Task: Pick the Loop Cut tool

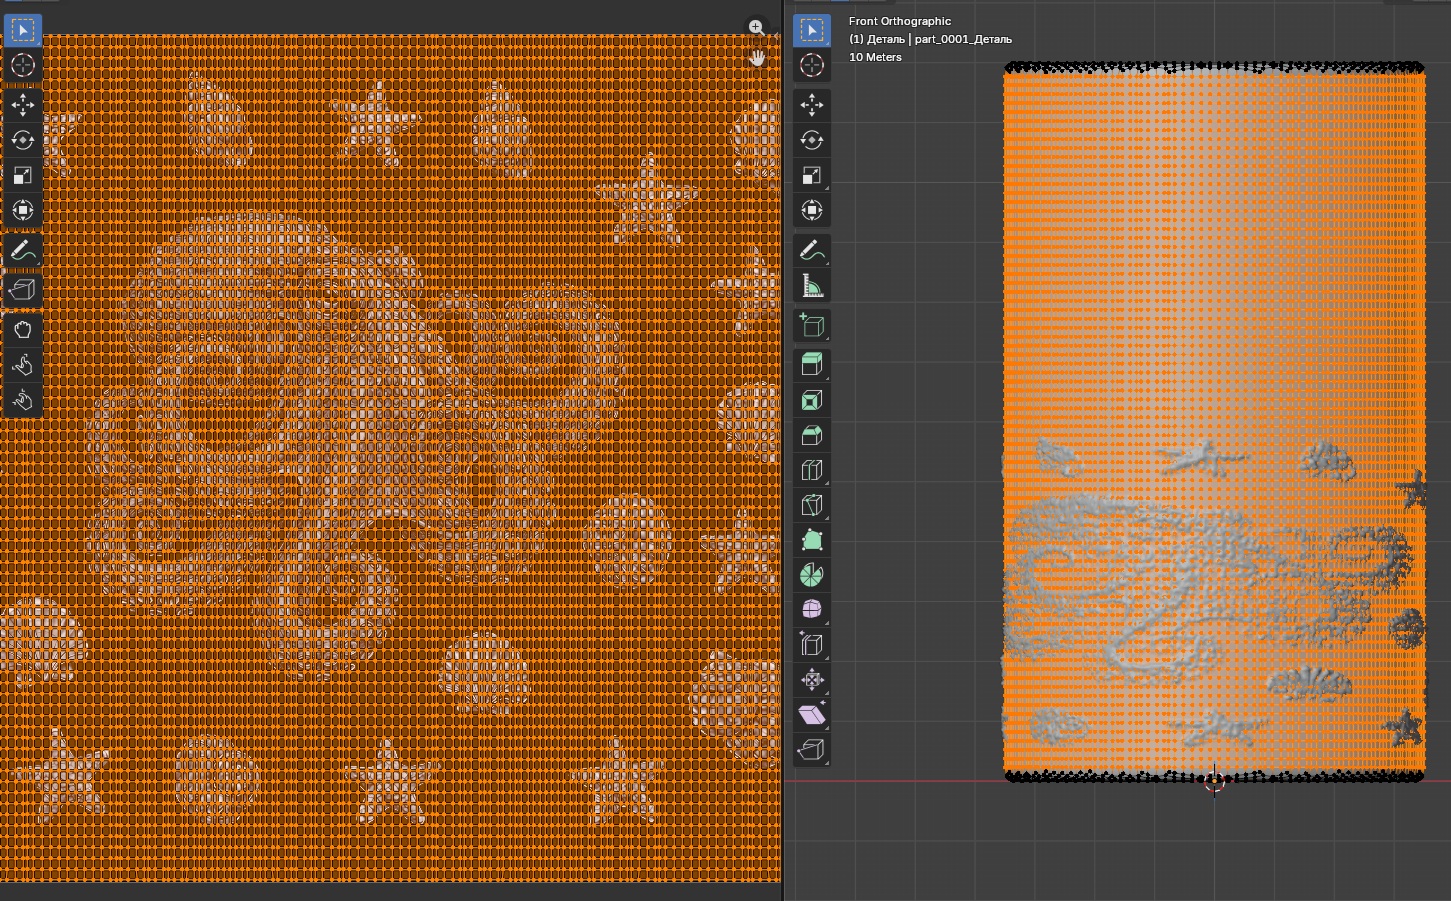Action: pos(812,471)
